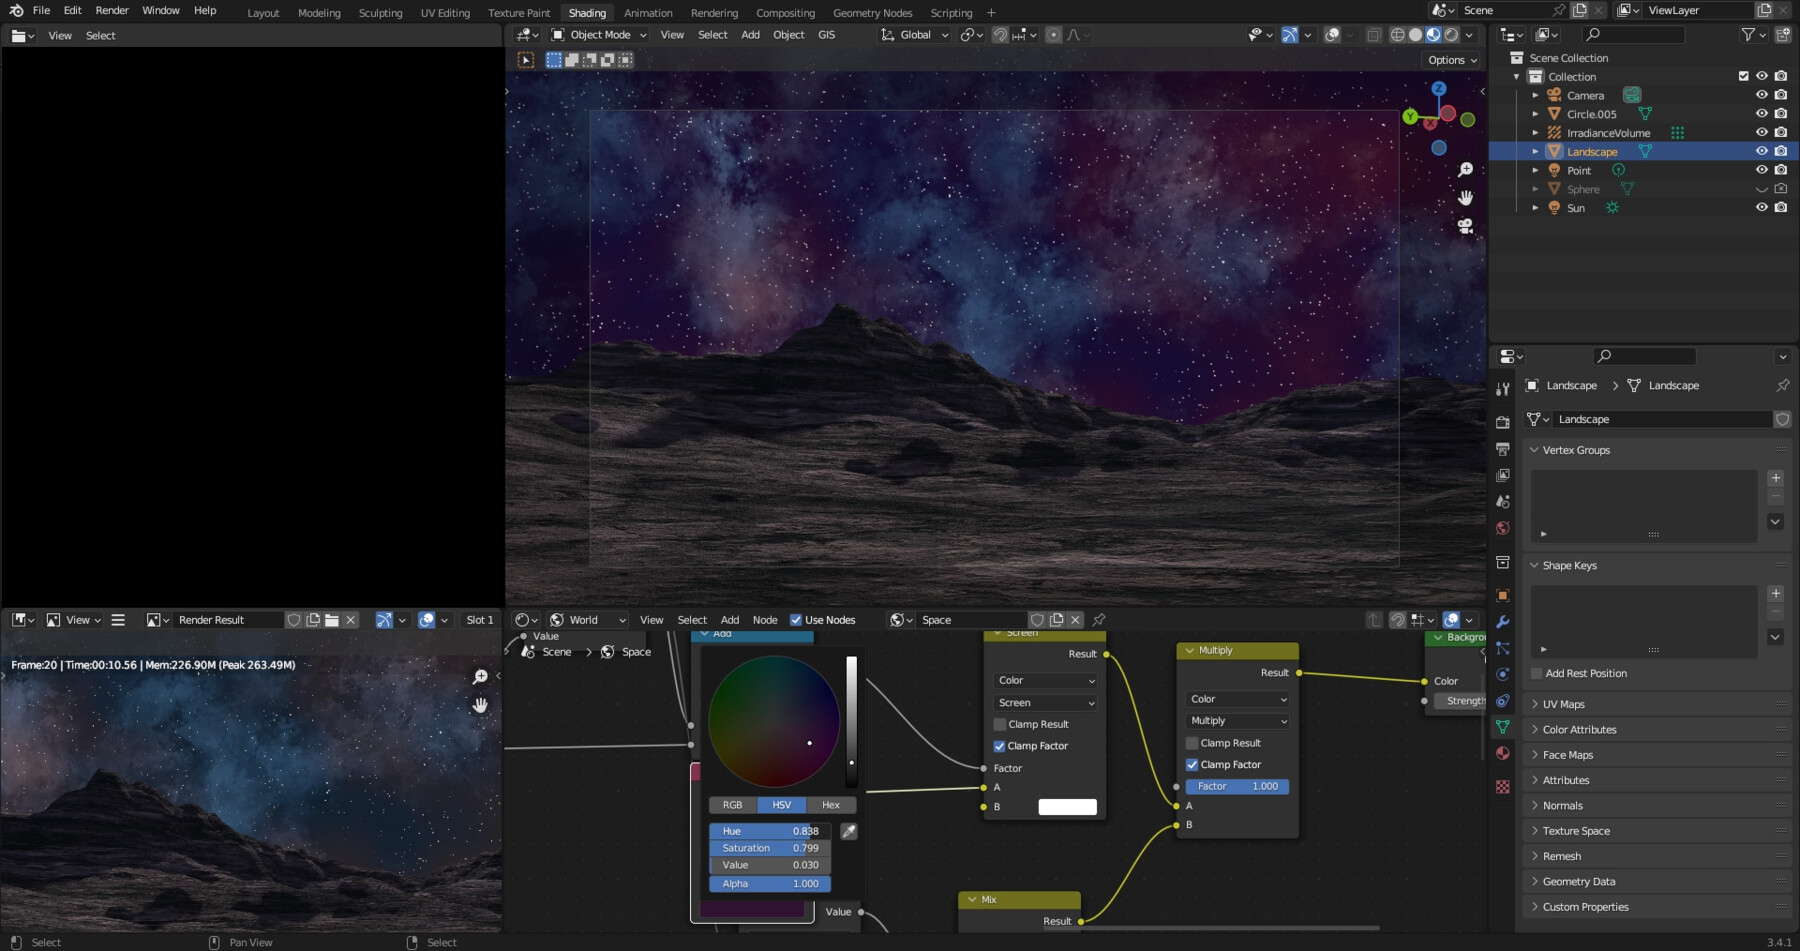Open the Object Constraints tab
This screenshot has width=1800, height=951.
[1502, 701]
